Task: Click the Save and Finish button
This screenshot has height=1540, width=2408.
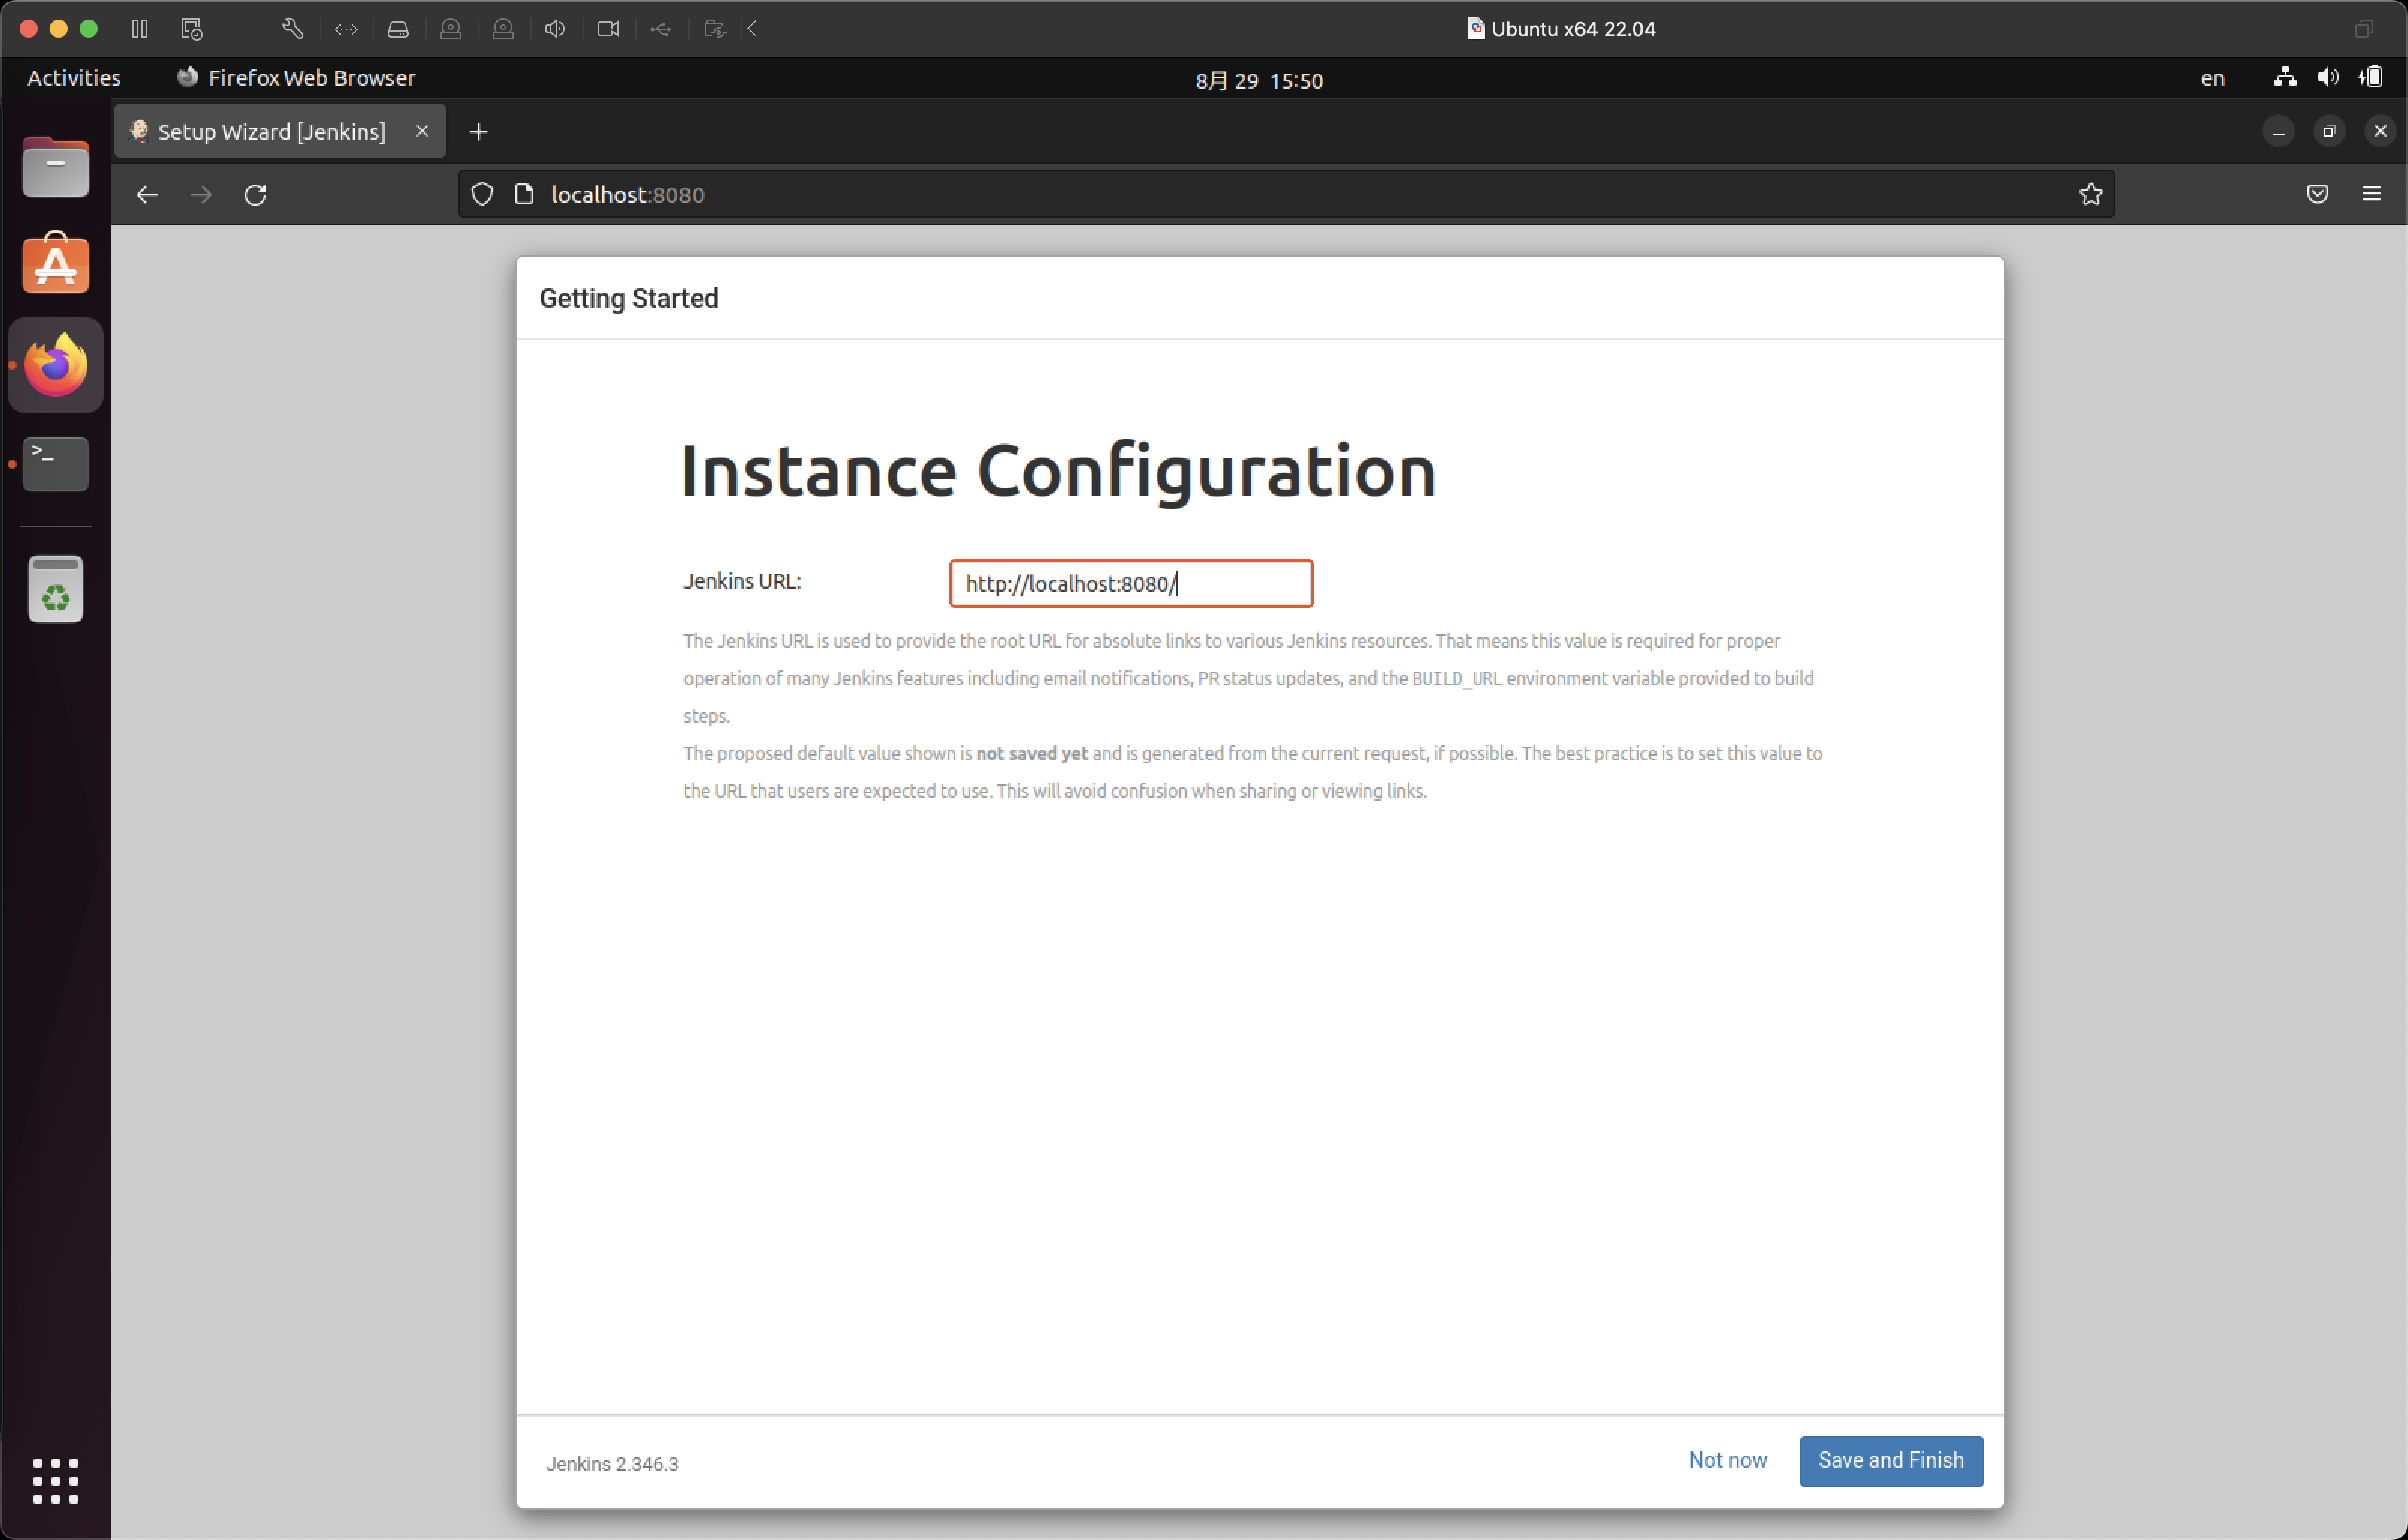Action: pyautogui.click(x=1890, y=1459)
